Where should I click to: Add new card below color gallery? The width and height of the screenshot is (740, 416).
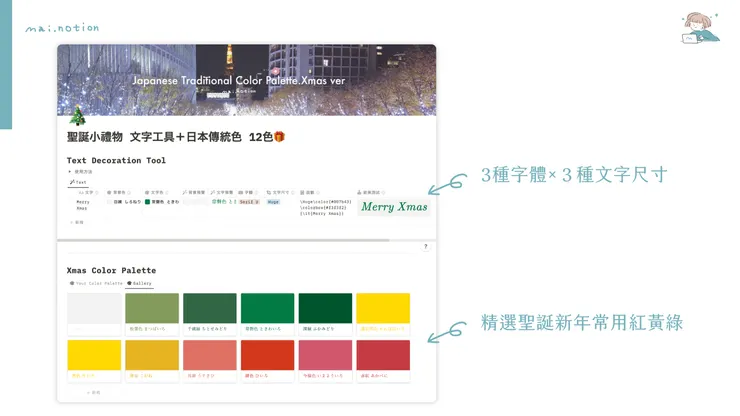tap(93, 392)
